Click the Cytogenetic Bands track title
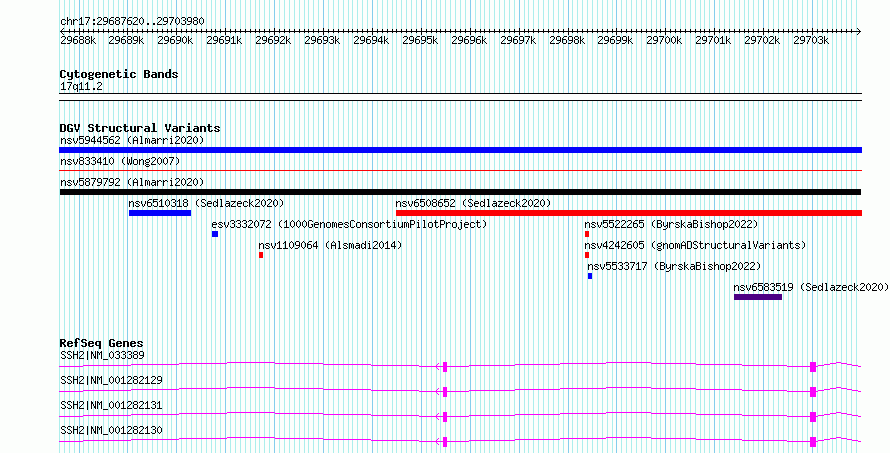Image resolution: width=890 pixels, height=453 pixels. (119, 74)
